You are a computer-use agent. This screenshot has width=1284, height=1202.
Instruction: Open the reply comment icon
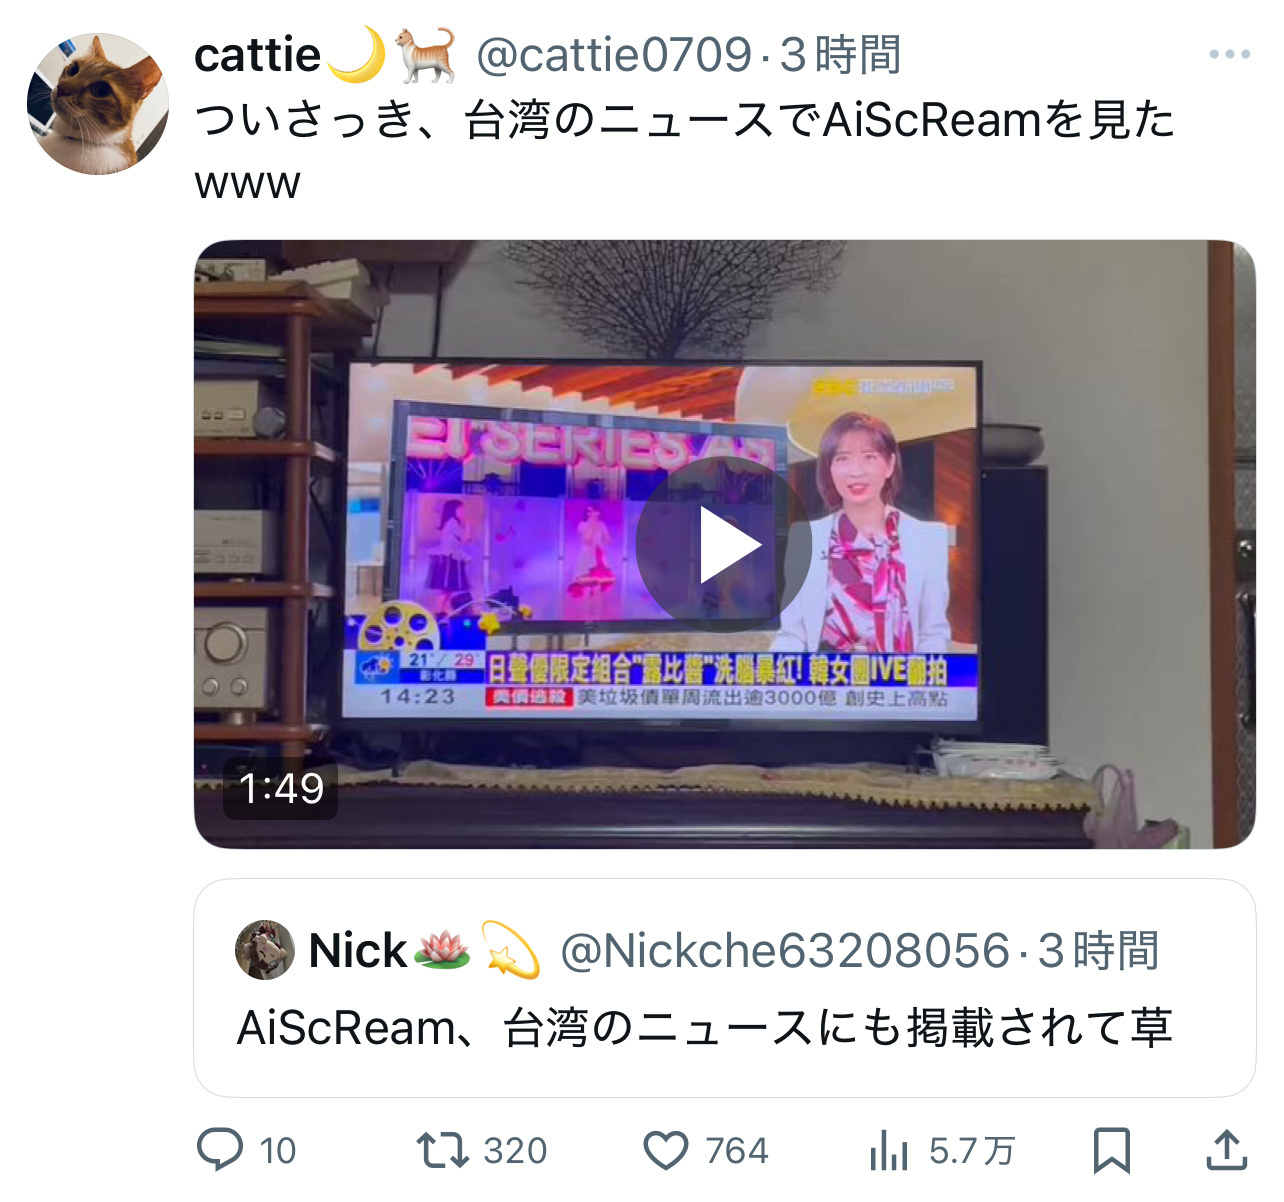coord(220,1150)
